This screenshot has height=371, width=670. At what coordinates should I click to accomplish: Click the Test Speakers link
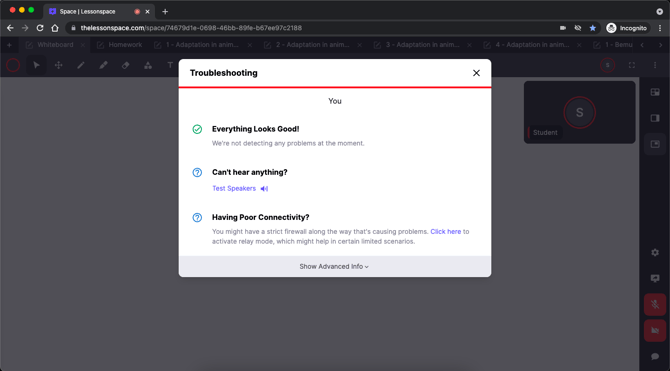pyautogui.click(x=234, y=188)
